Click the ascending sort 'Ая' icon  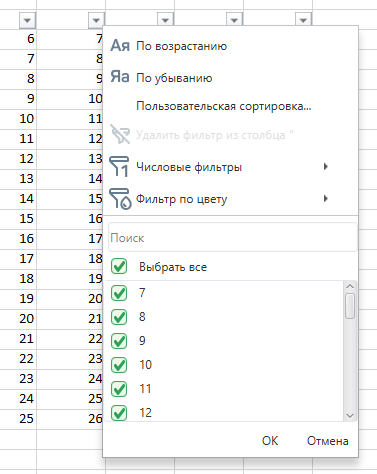120,45
